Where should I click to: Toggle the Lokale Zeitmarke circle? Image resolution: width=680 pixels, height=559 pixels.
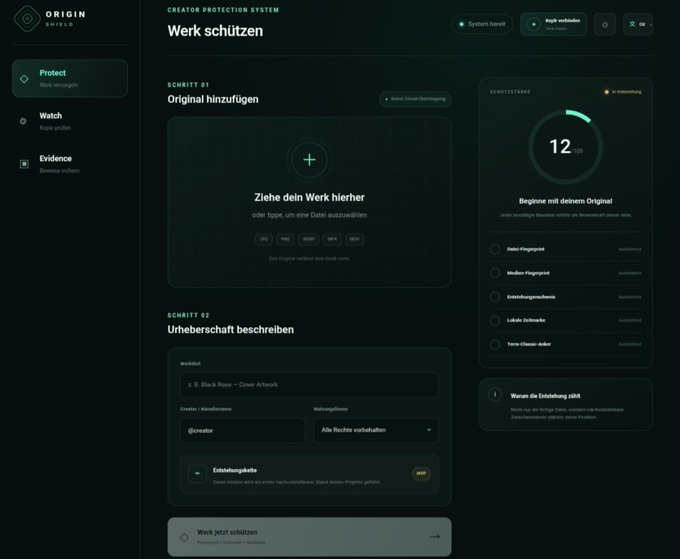(495, 320)
